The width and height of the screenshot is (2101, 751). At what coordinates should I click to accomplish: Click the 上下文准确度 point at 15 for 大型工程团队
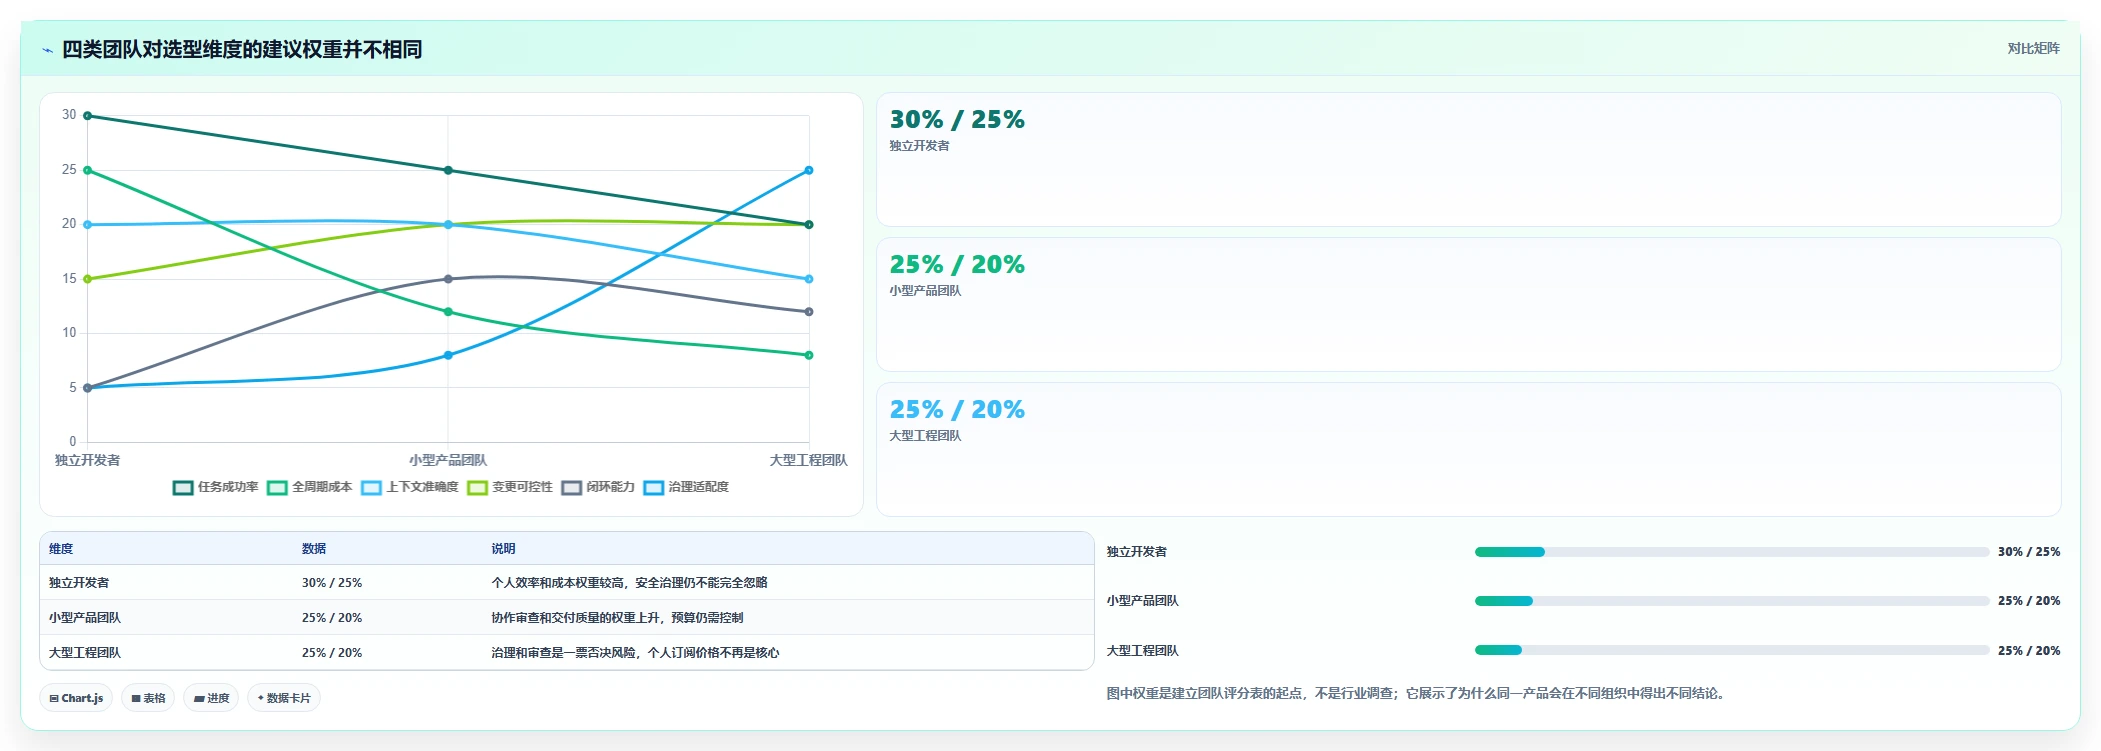pyautogui.click(x=809, y=279)
